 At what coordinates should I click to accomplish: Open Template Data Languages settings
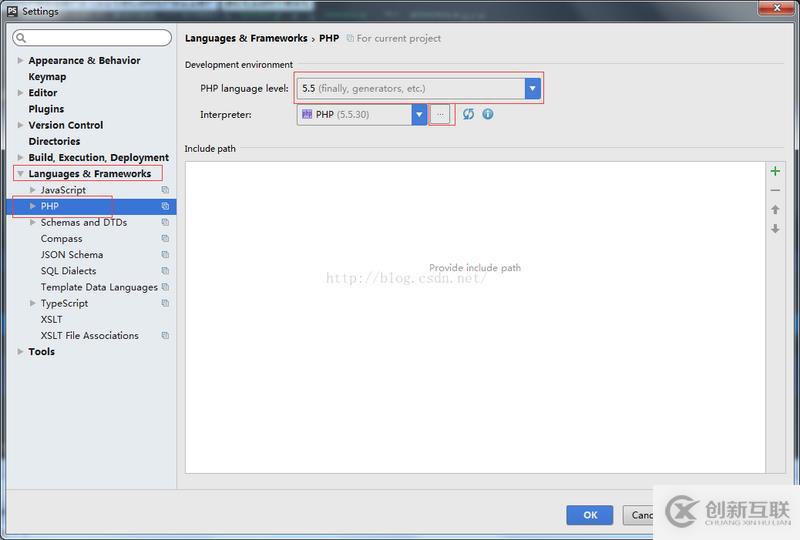point(99,287)
